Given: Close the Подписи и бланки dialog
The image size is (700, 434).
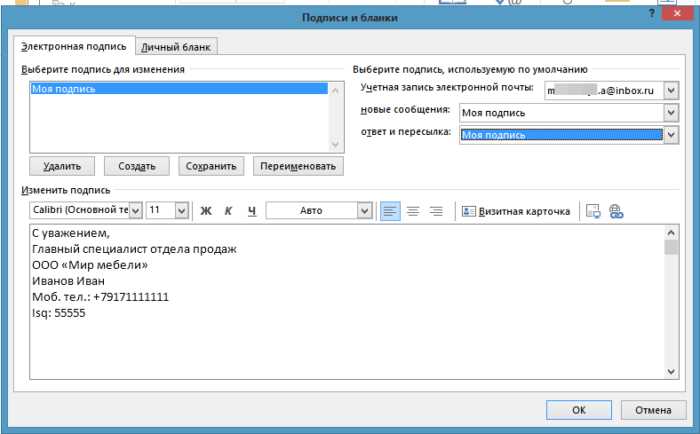Looking at the screenshot, I should pyautogui.click(x=677, y=14).
